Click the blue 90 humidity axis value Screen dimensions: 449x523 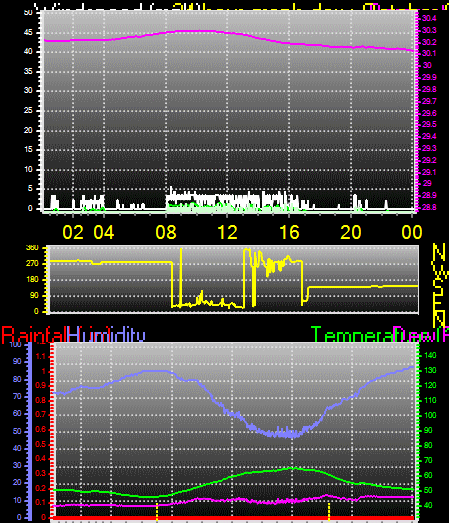(17, 362)
